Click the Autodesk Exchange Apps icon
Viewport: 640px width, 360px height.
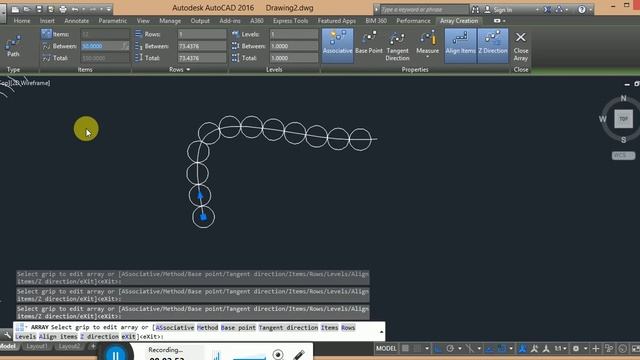547,9
